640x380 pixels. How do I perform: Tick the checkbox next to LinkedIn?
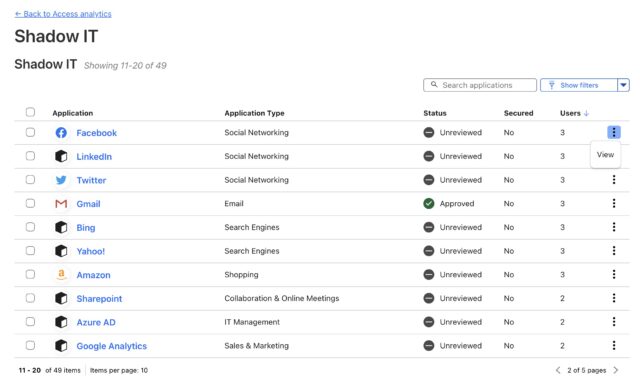coord(30,156)
